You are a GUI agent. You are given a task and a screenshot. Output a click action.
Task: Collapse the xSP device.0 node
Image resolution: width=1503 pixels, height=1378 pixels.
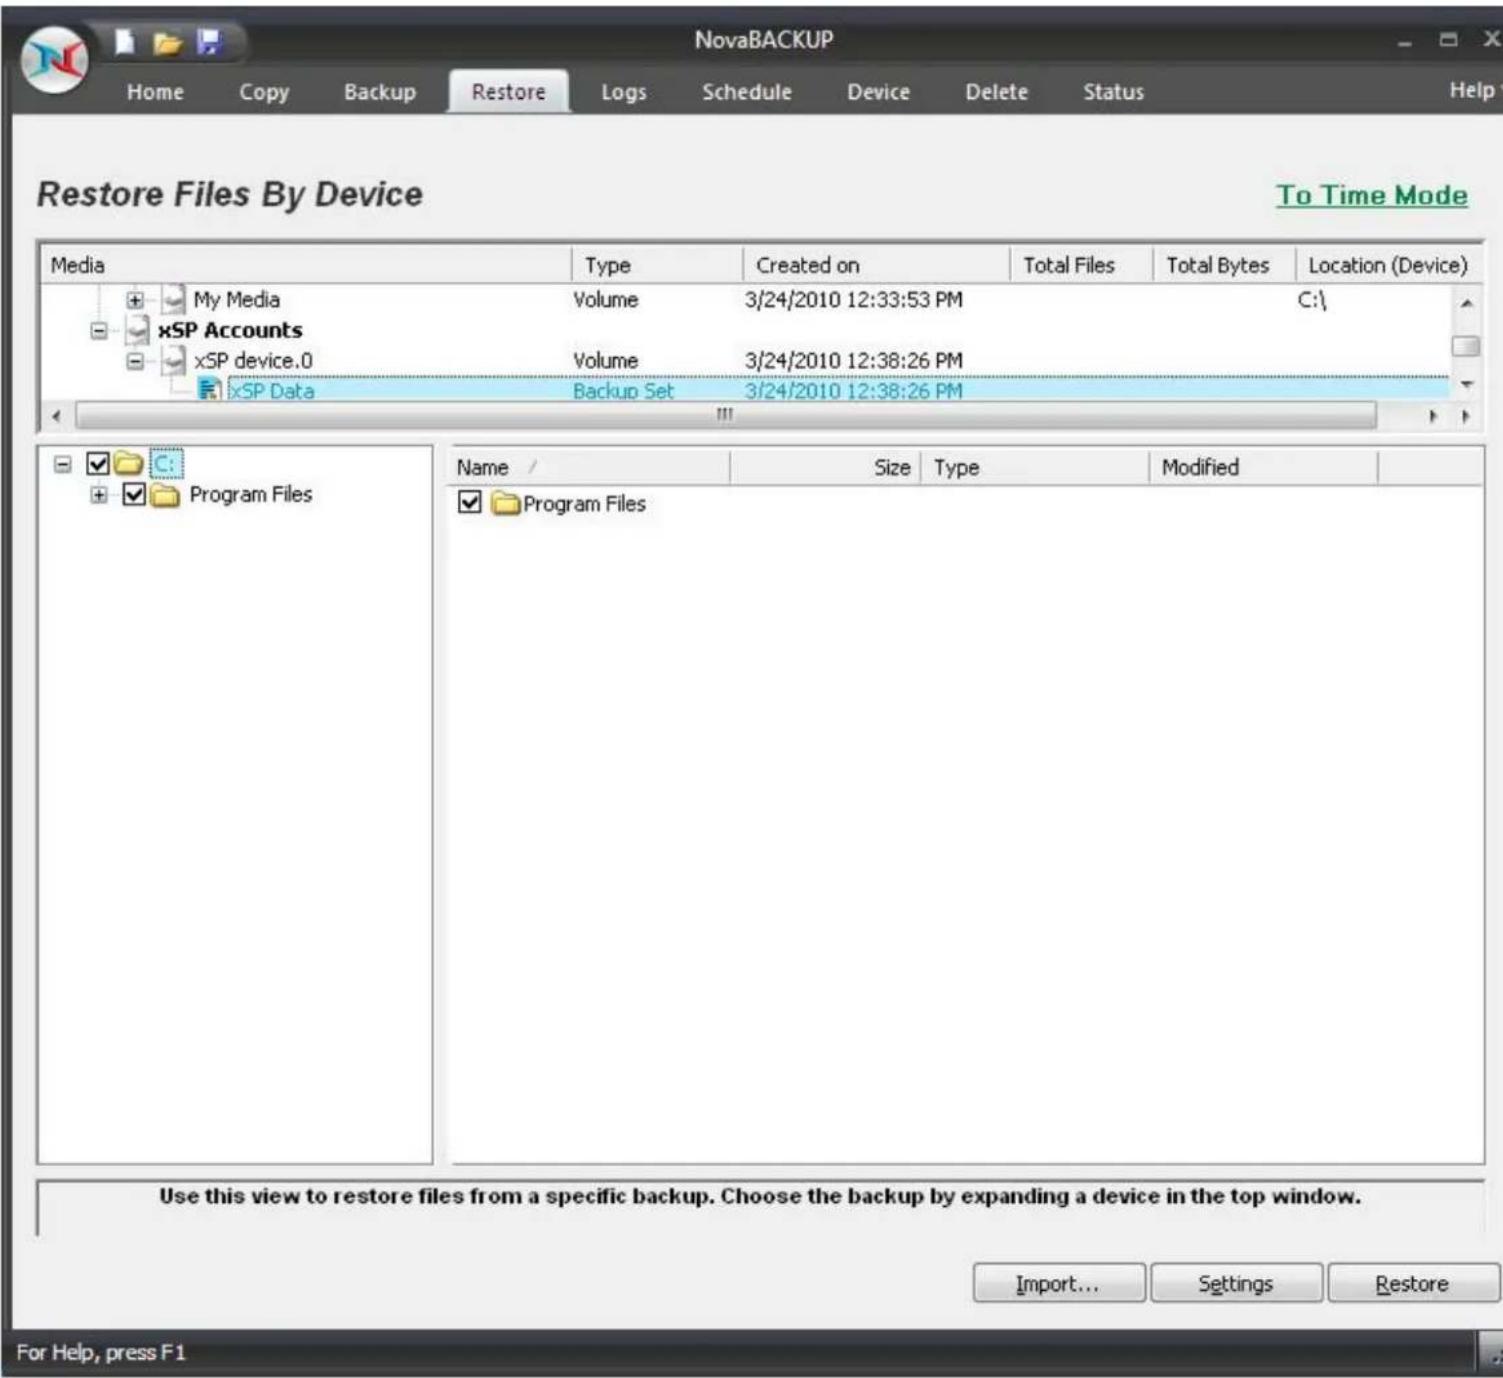point(135,360)
